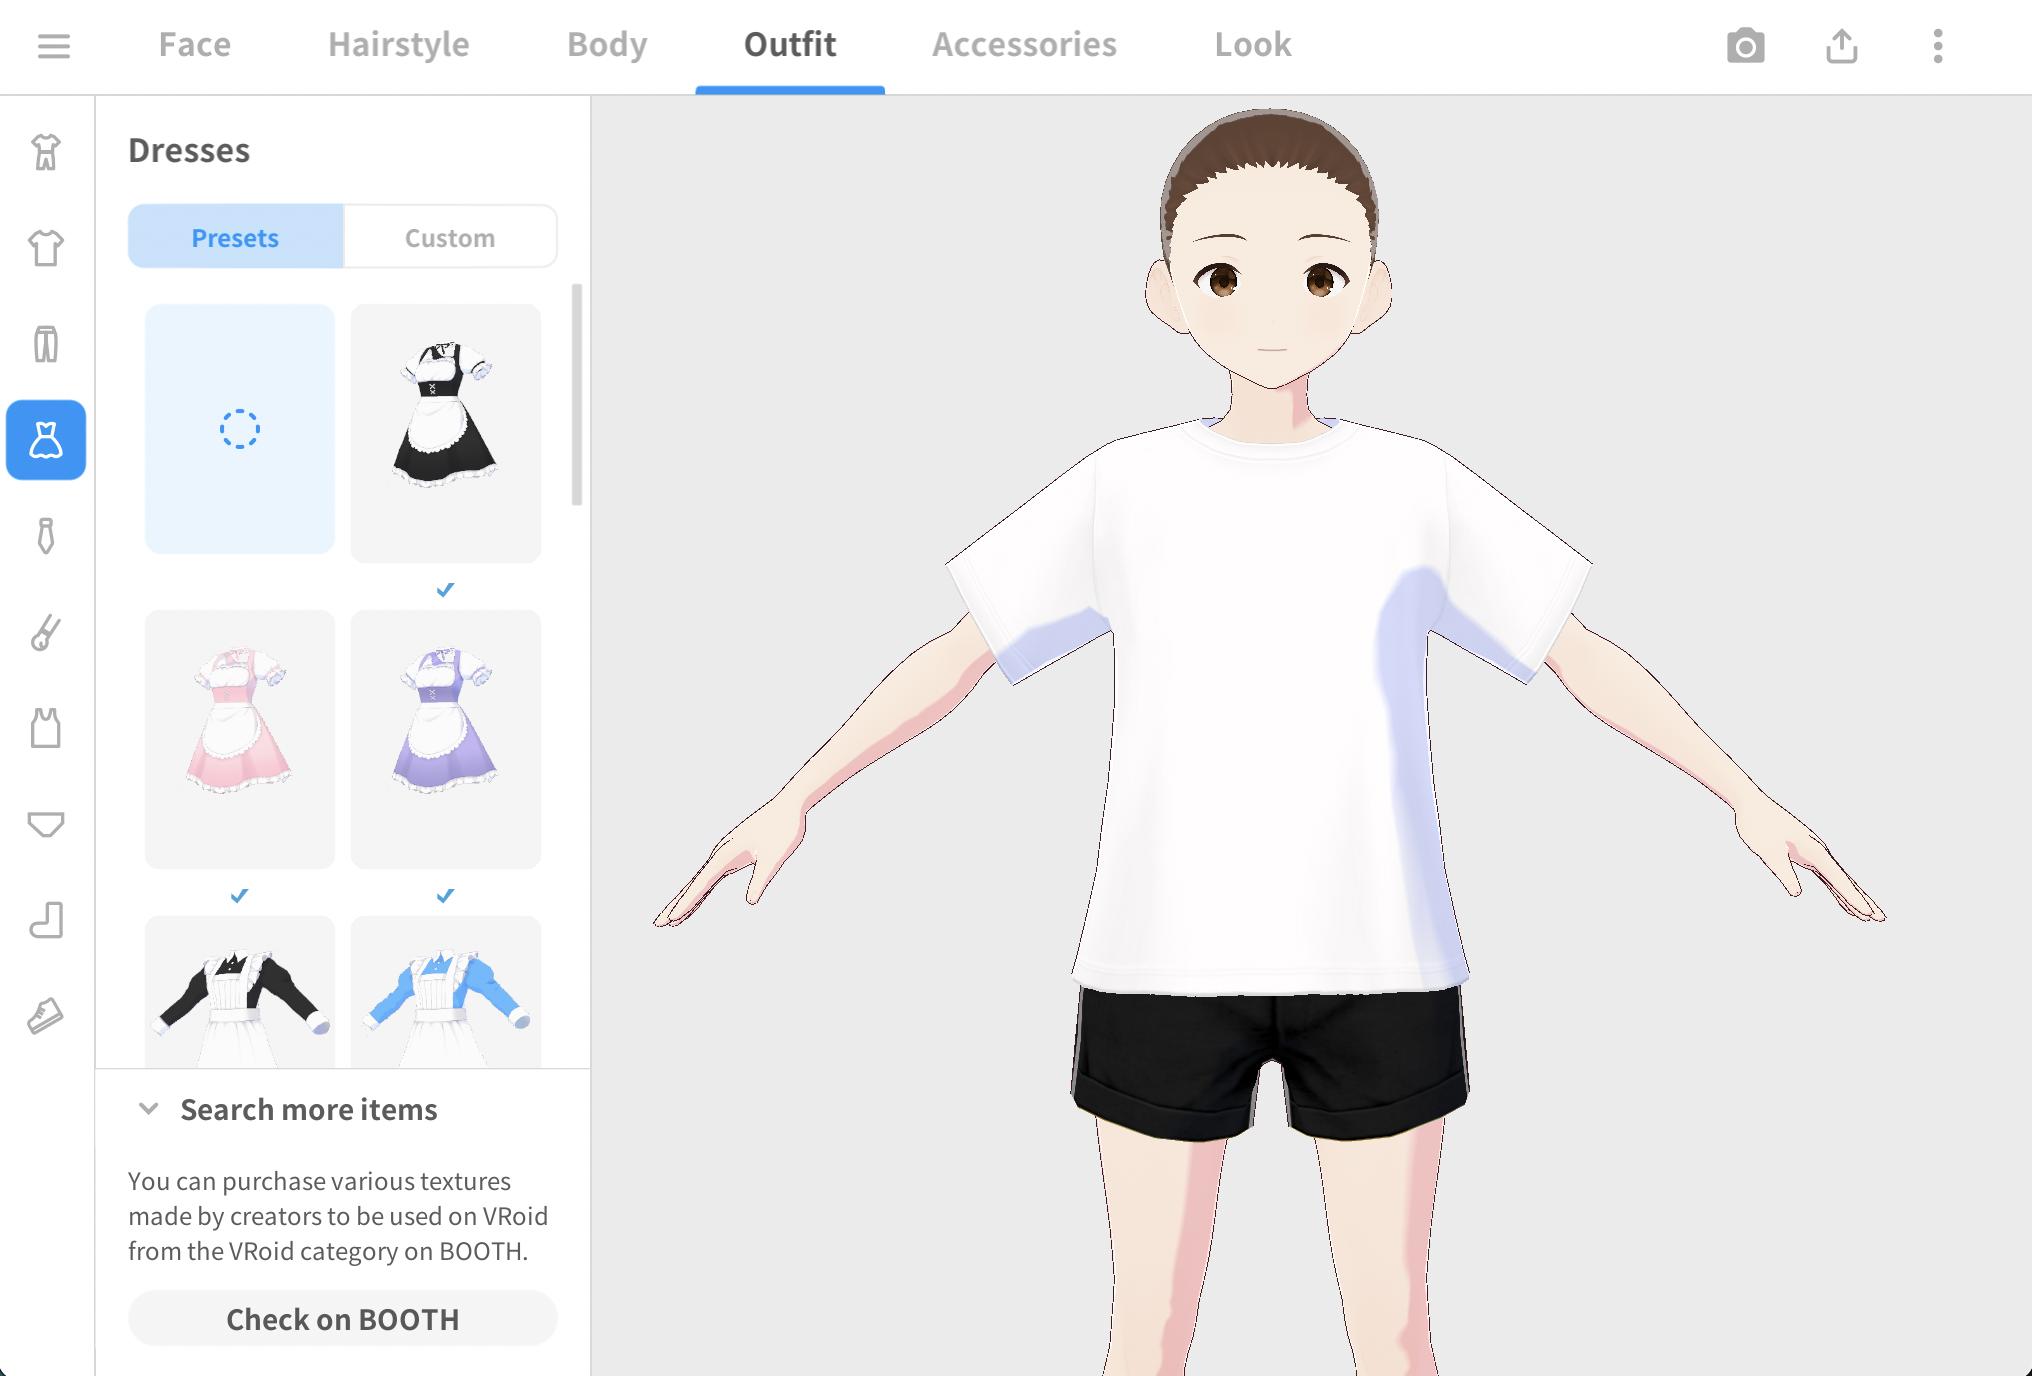This screenshot has height=1376, width=2032.
Task: Select the Custom toggle
Action: (x=450, y=237)
